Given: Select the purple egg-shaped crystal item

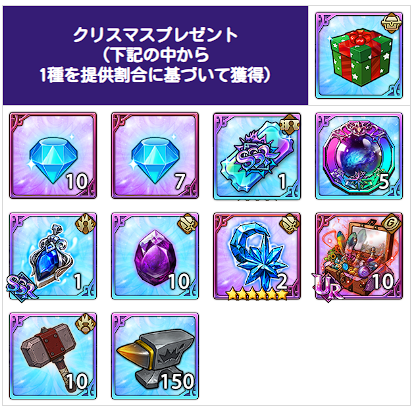Looking at the screenshot, I should pyautogui.click(x=155, y=256).
